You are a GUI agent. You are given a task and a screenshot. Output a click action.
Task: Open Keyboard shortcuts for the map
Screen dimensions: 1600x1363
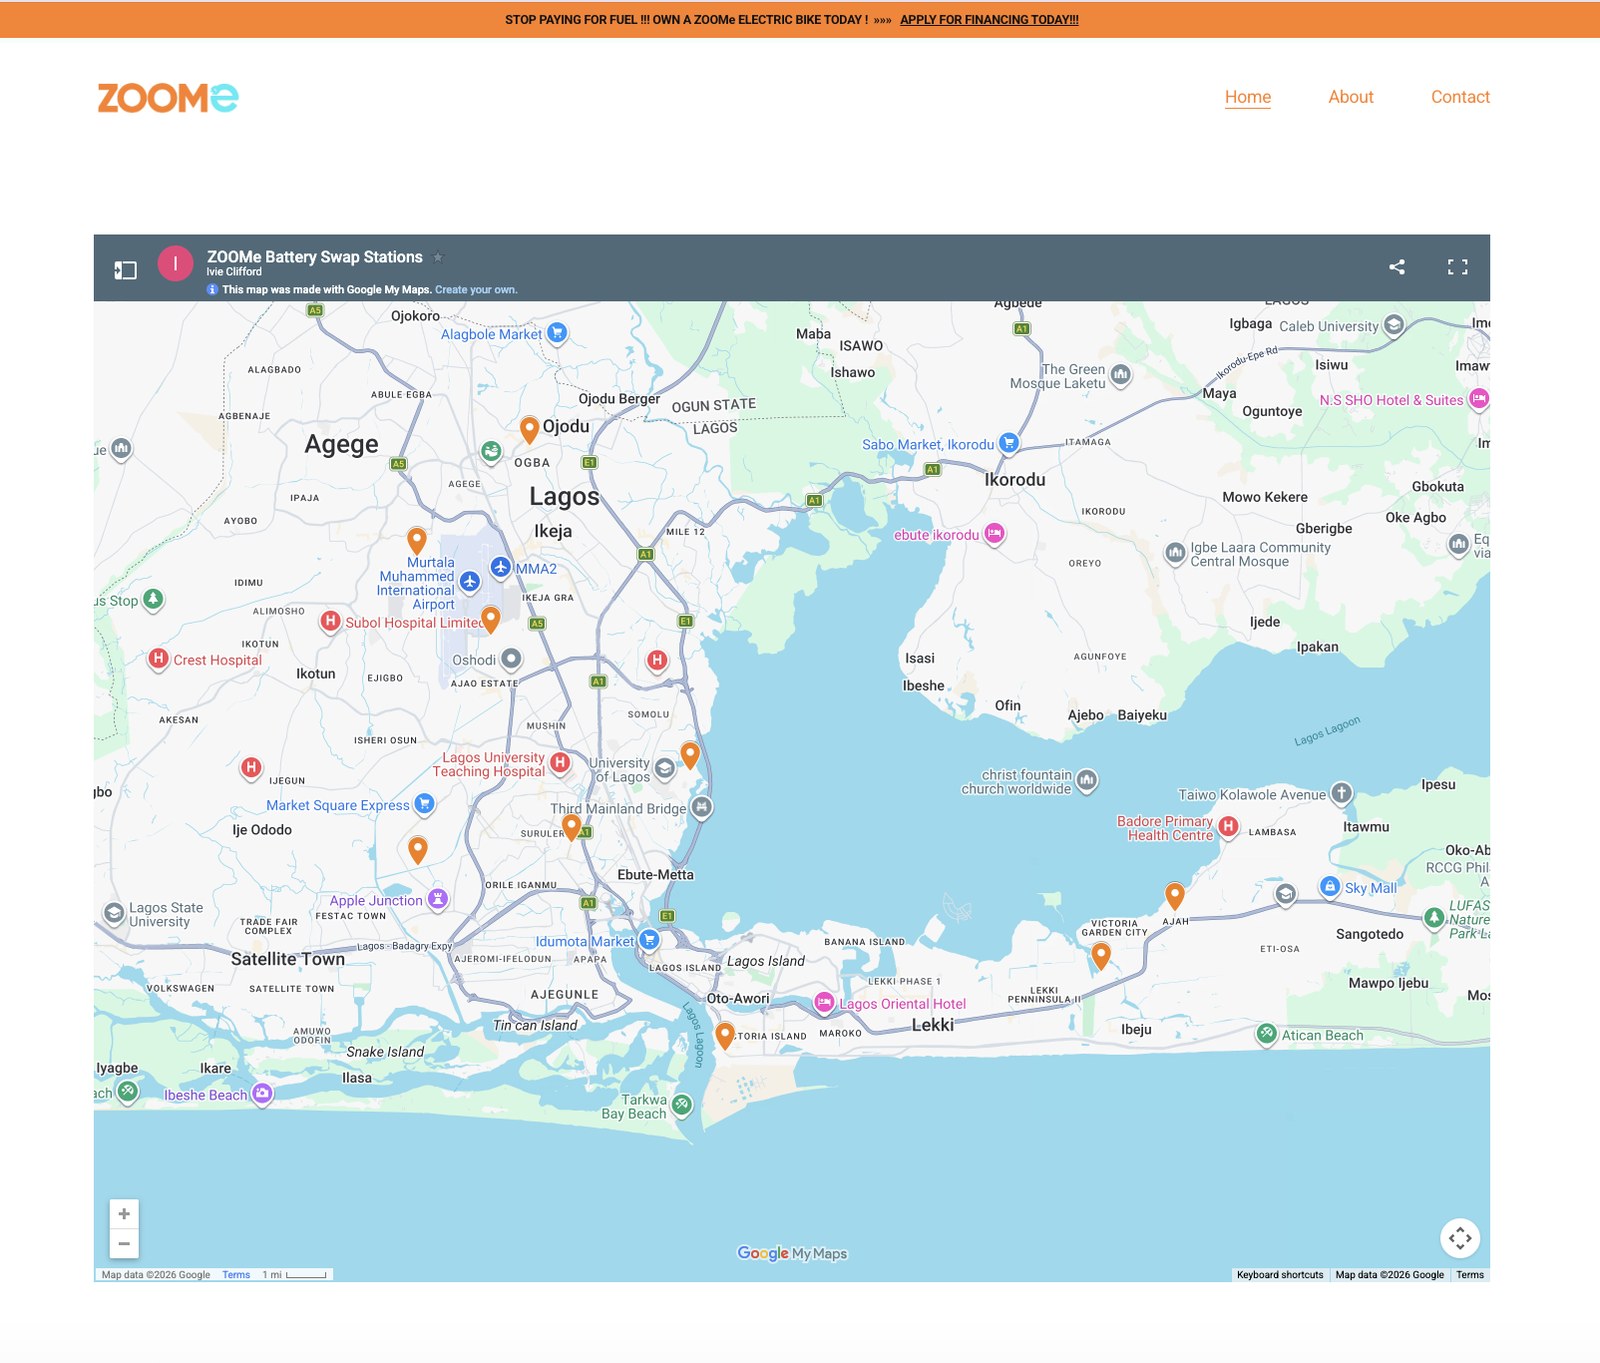1280,1275
